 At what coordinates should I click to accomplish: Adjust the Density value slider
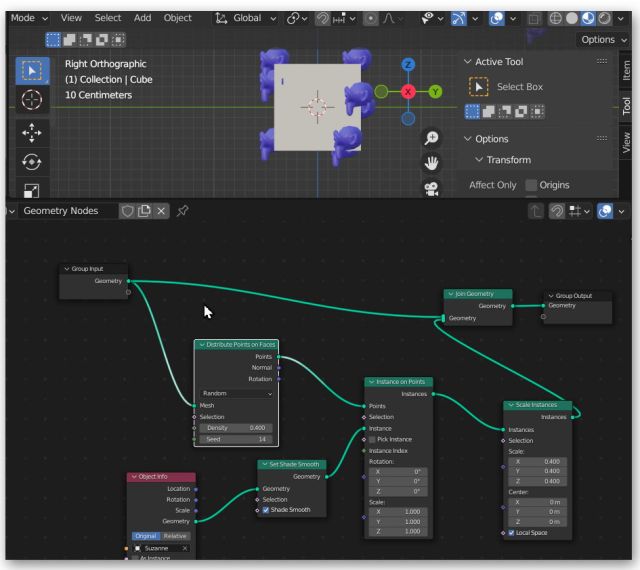(236, 428)
